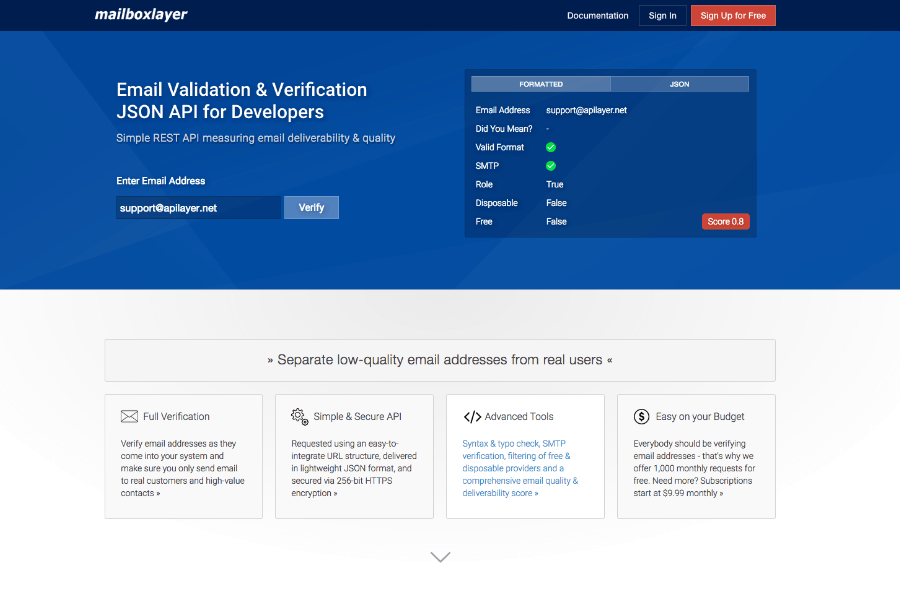Click the Full Verification envelope icon

(x=129, y=416)
